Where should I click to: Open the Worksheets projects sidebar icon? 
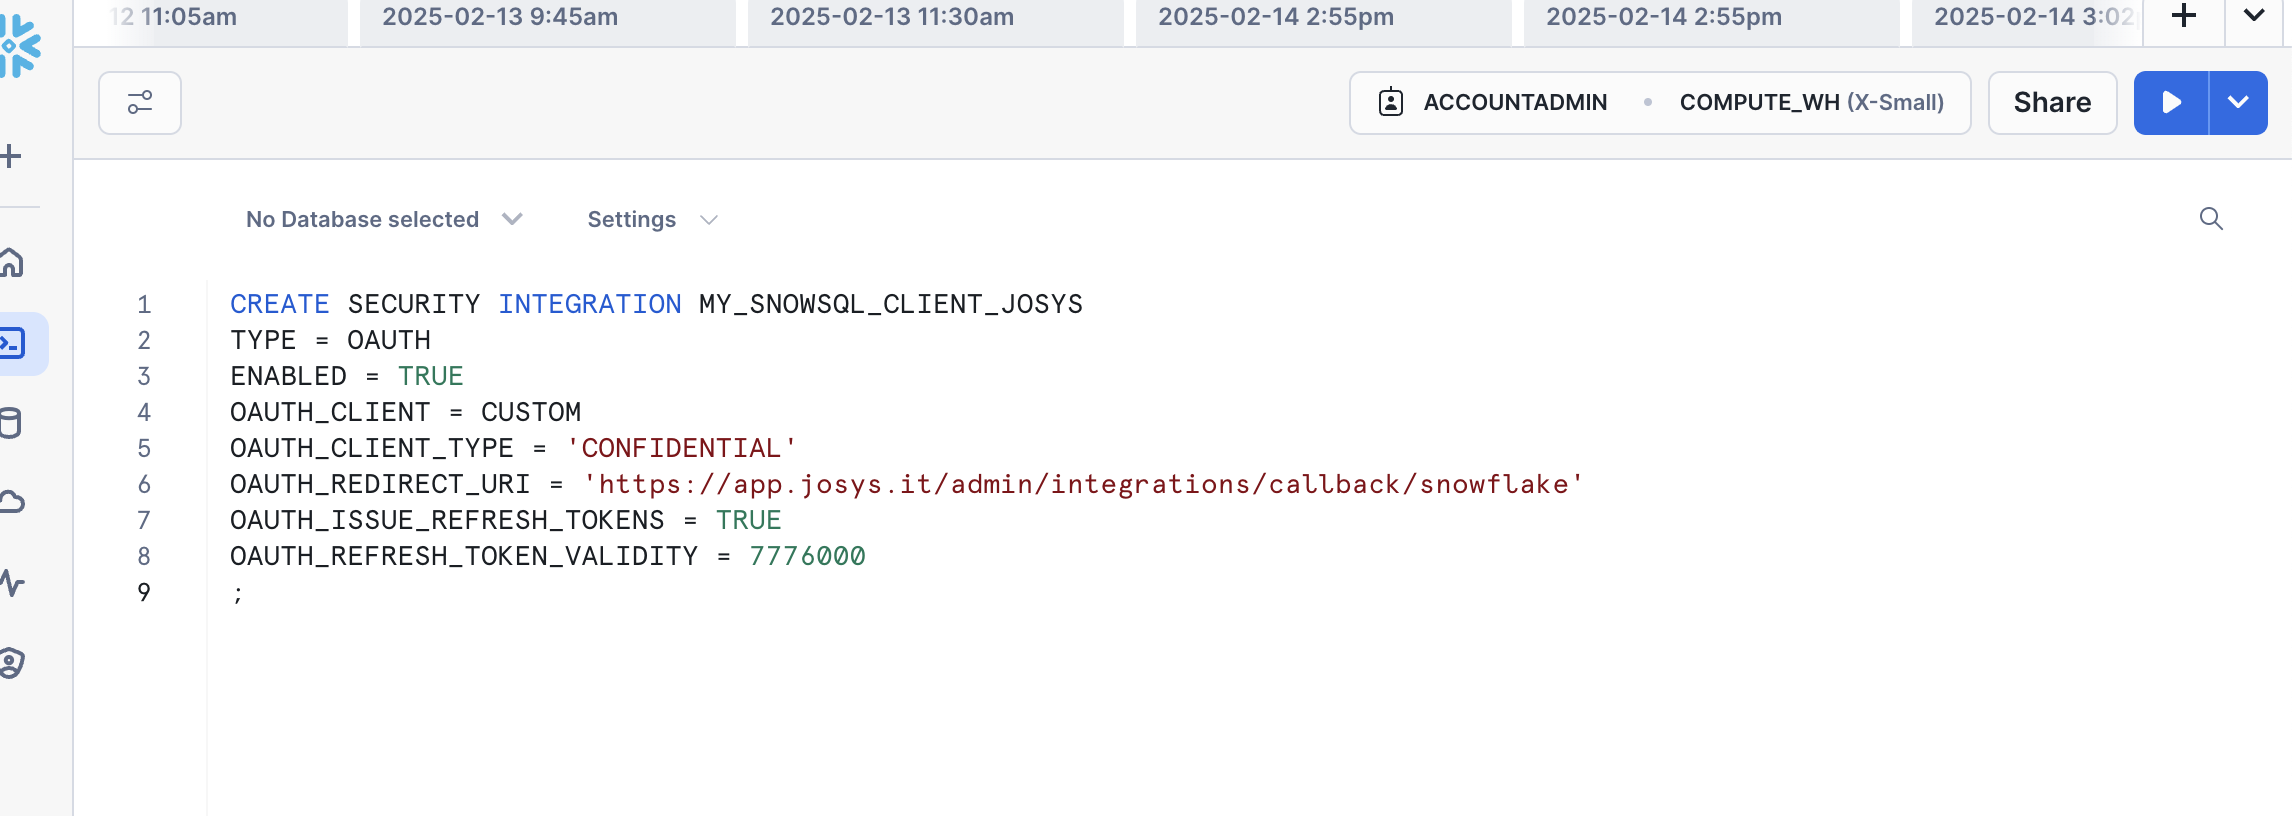(14, 344)
